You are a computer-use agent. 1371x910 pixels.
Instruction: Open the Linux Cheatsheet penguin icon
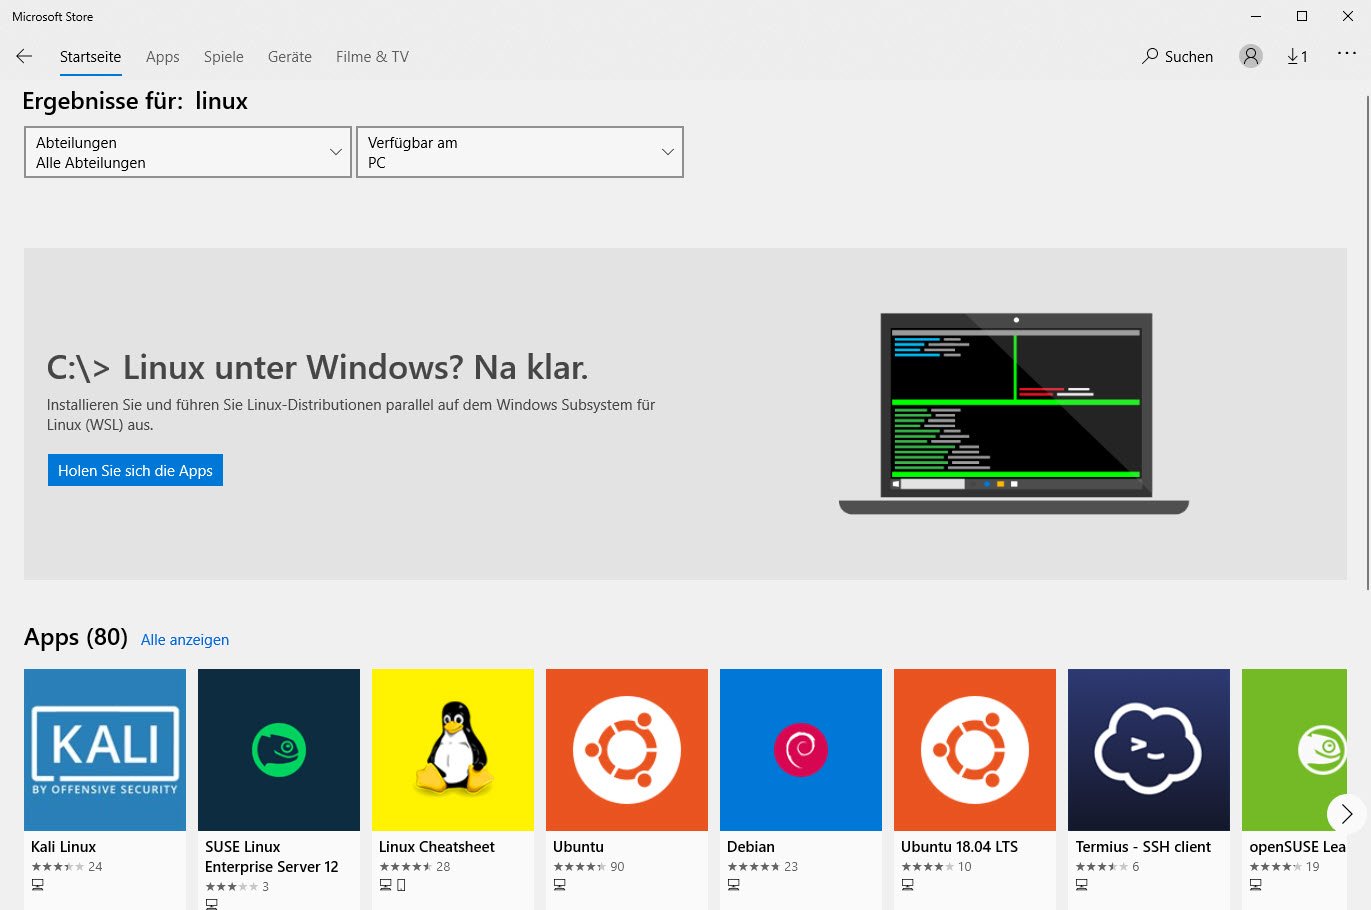point(453,750)
